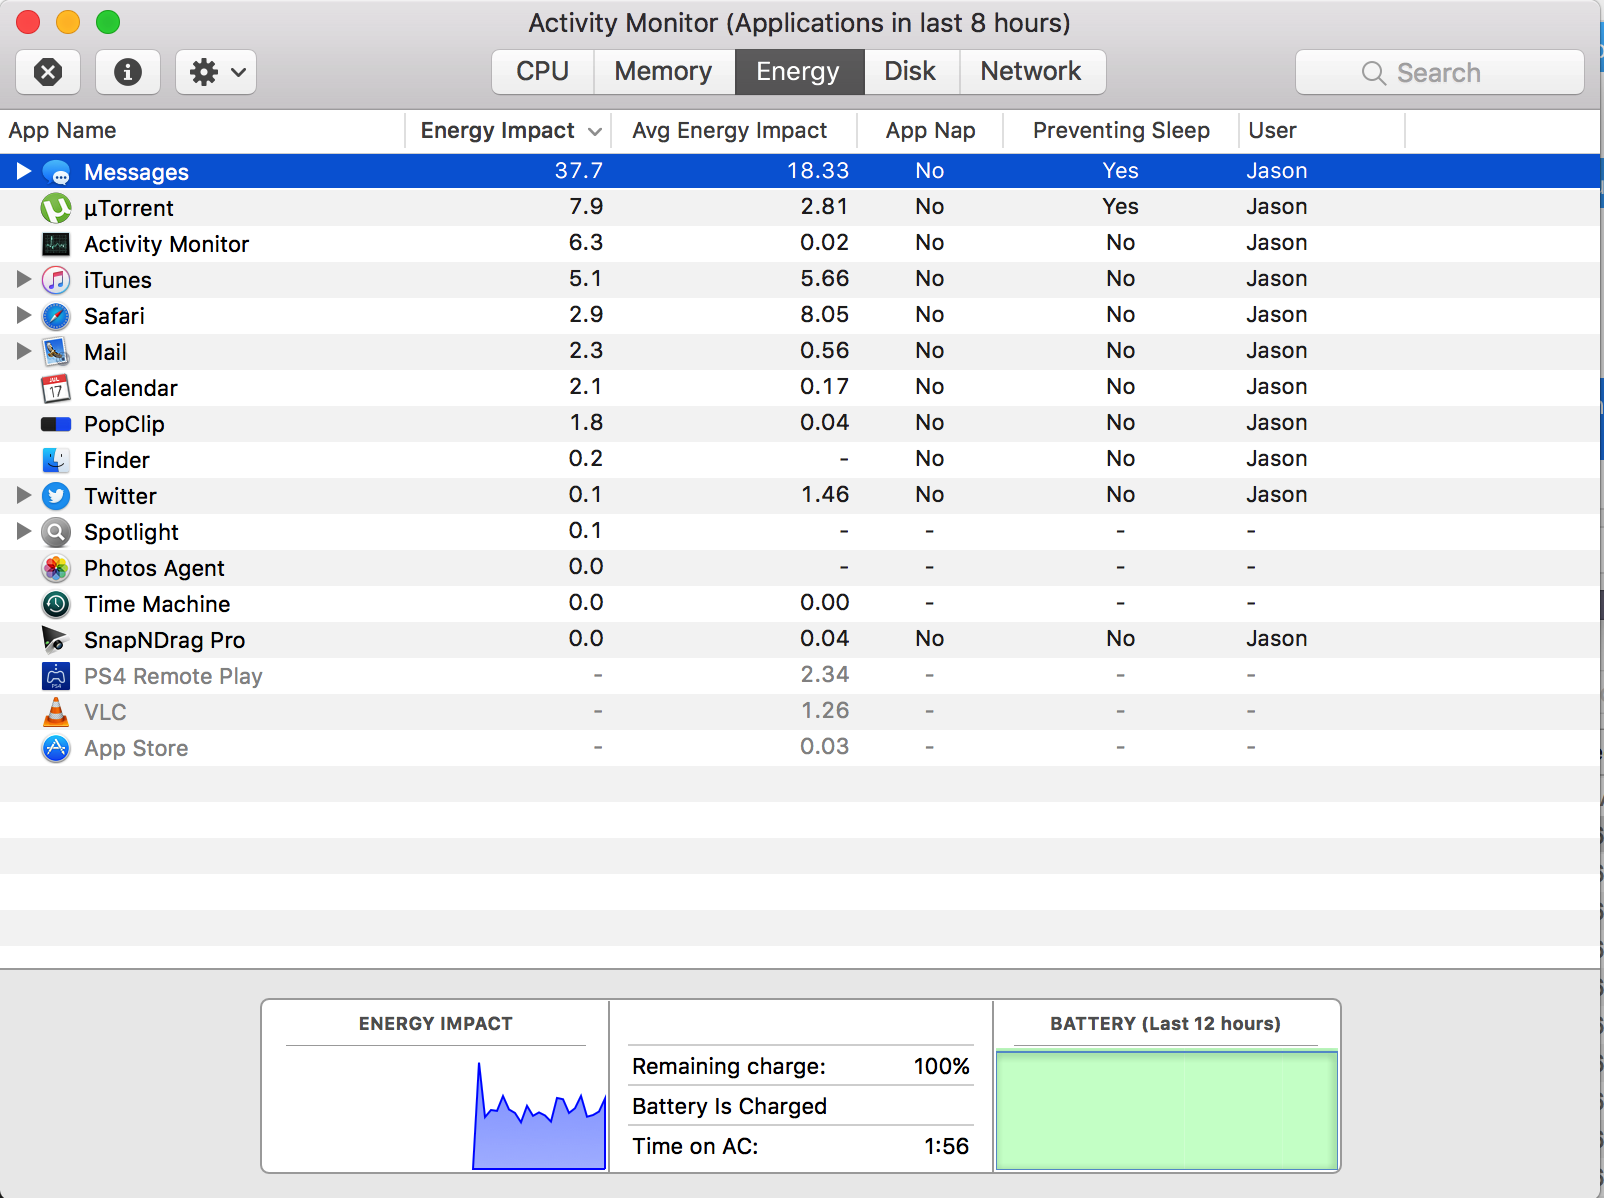Screen dimensions: 1604x1198
Task: Click the App Store icon
Action: click(56, 748)
